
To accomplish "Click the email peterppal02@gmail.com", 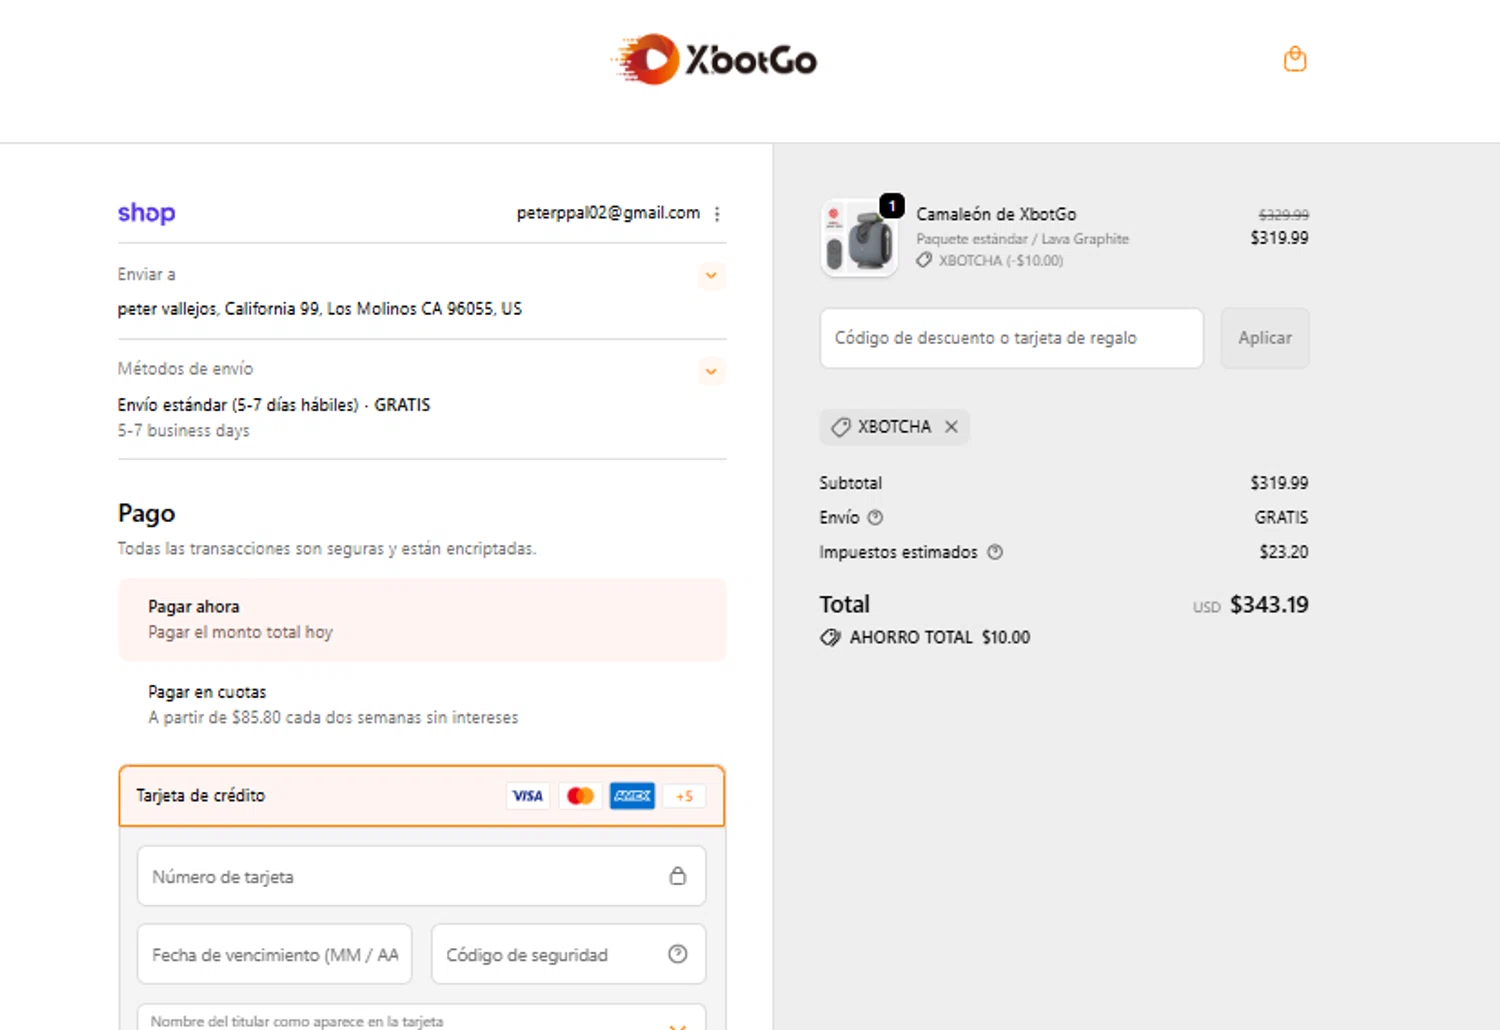I will pyautogui.click(x=608, y=213).
